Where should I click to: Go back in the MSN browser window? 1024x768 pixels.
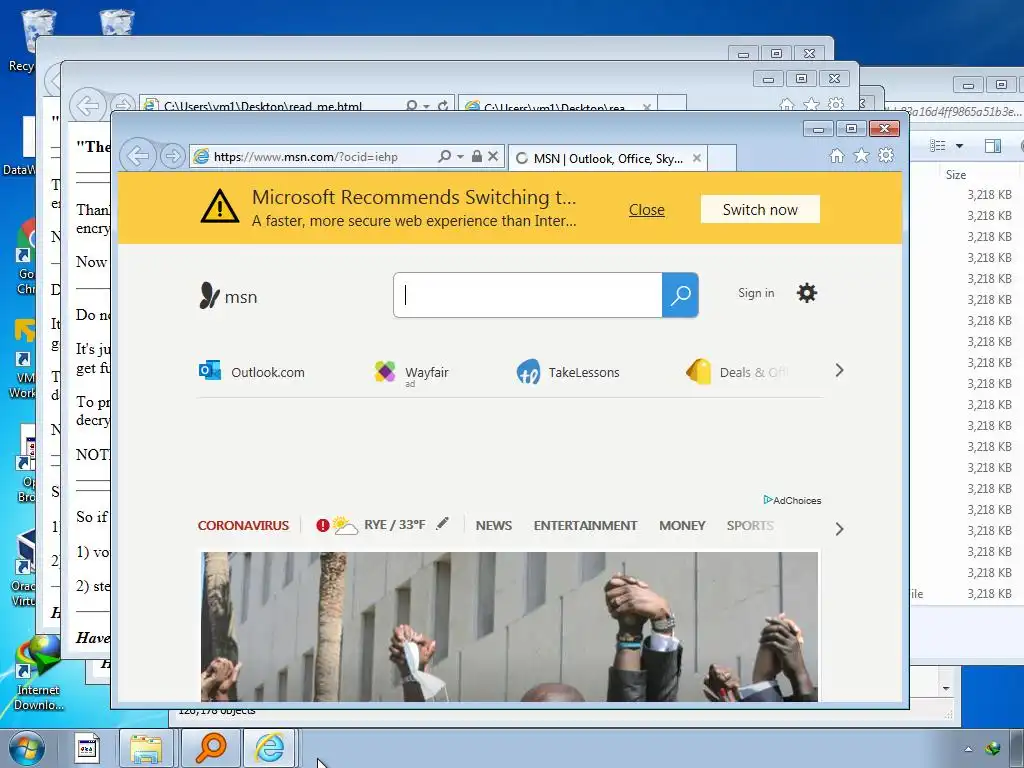tap(138, 156)
